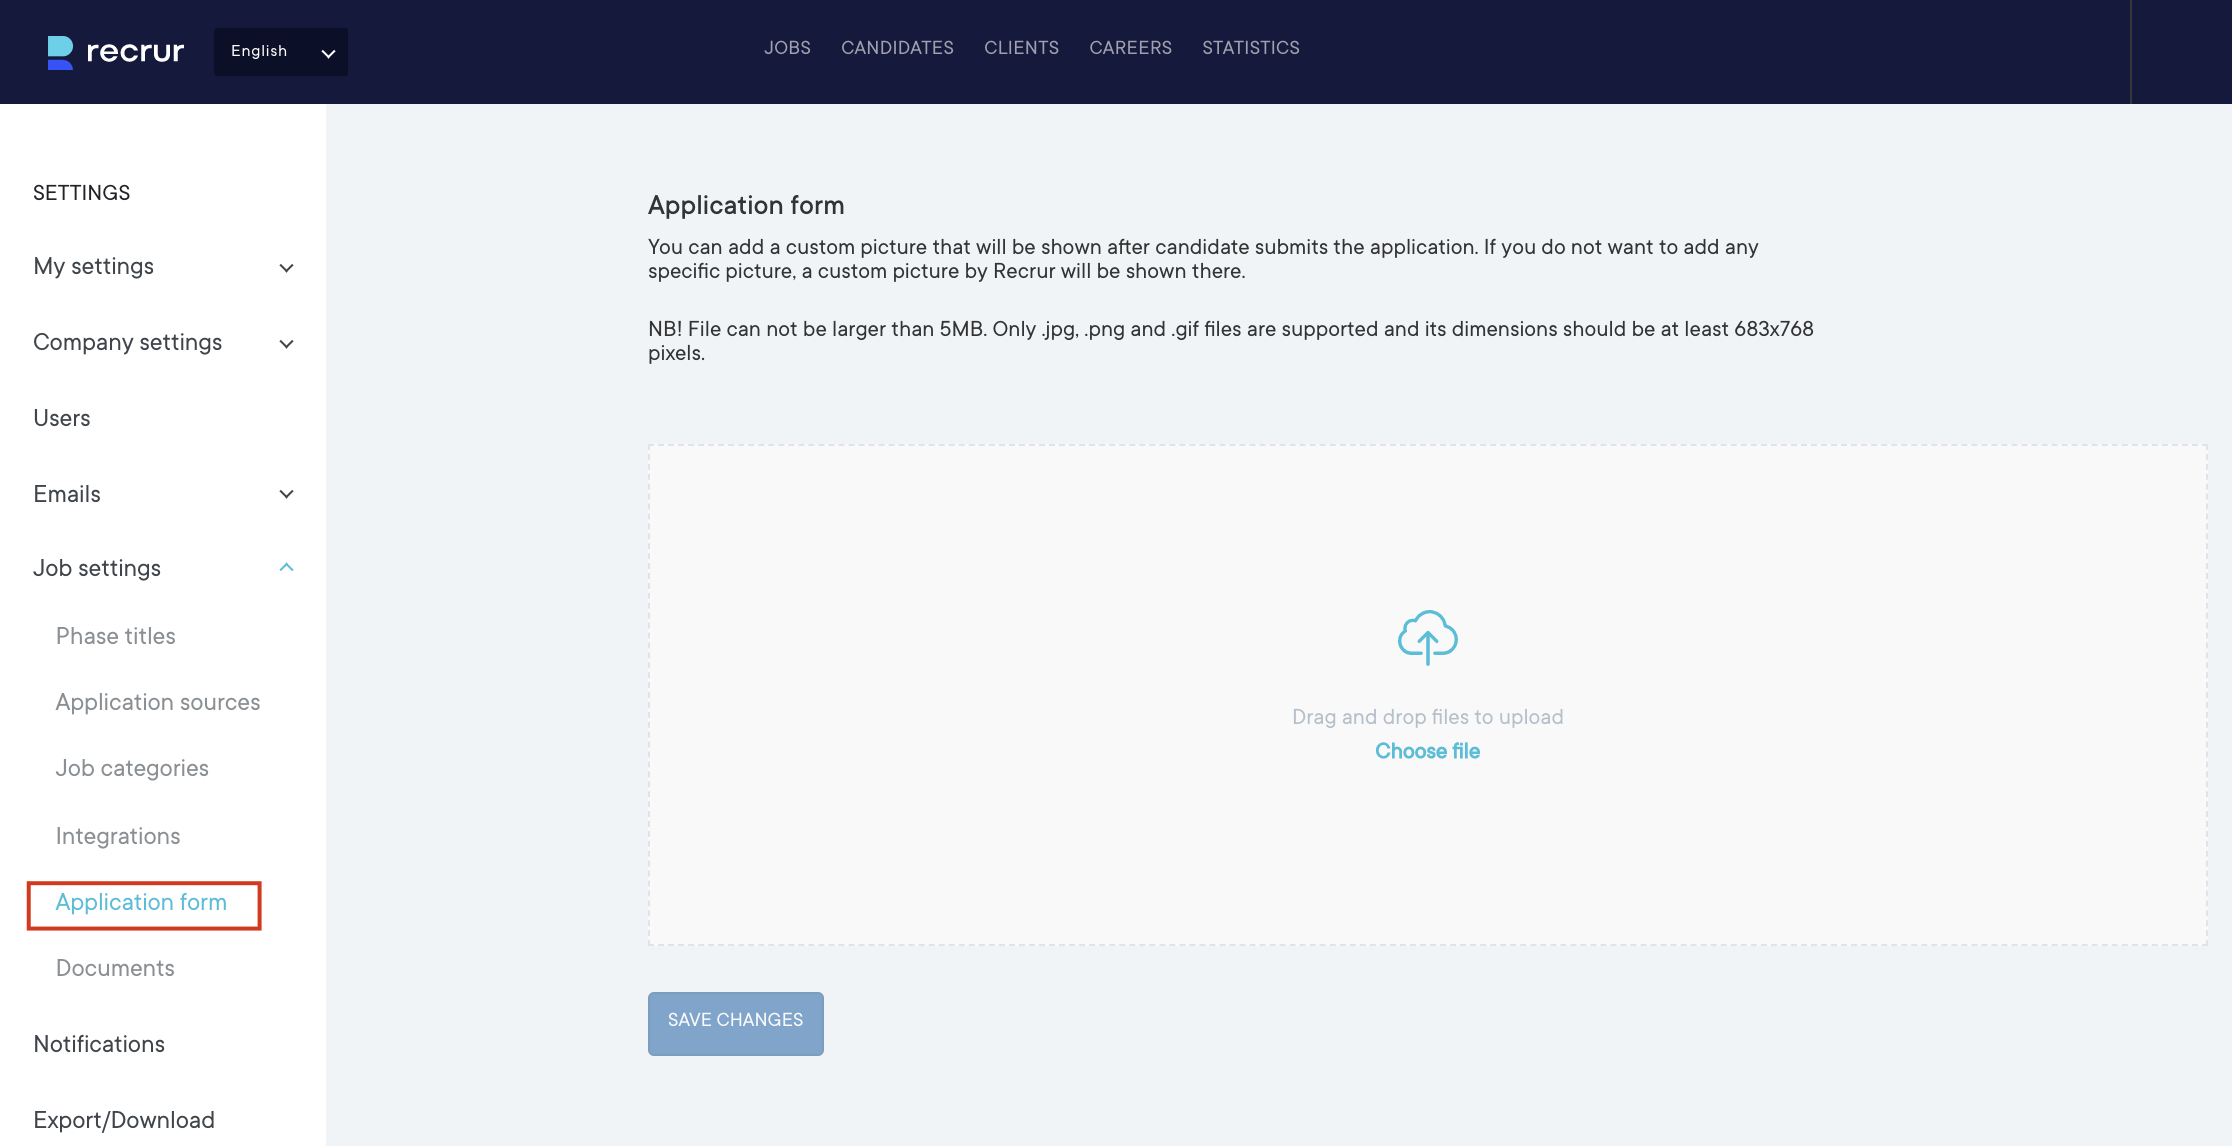Expand Company settings chevron

[x=286, y=343]
